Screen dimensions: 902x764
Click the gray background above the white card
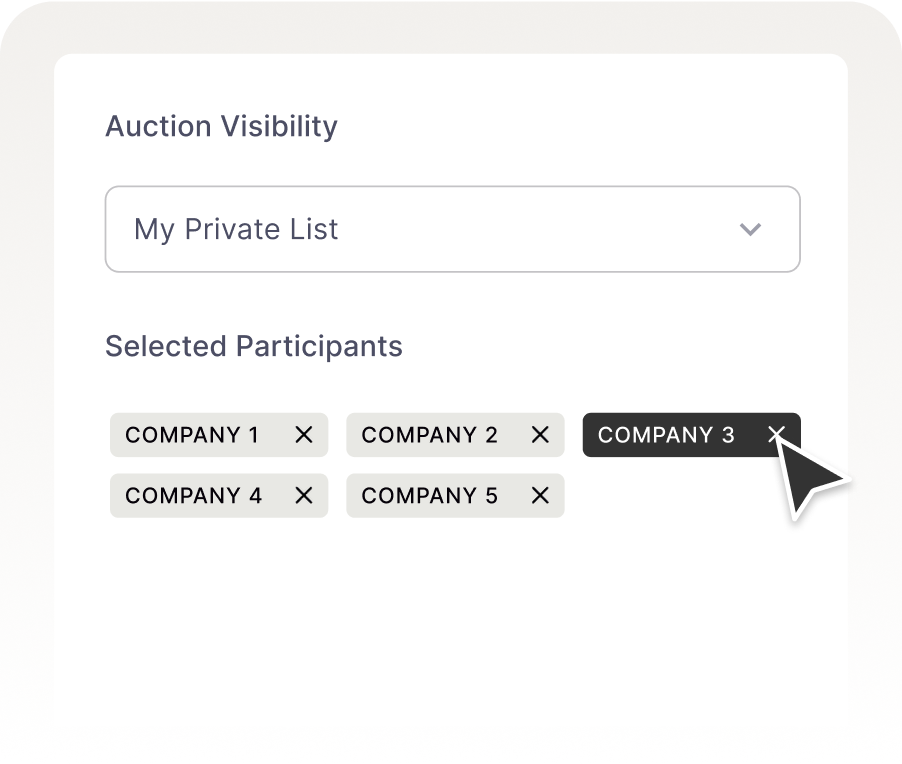click(x=450, y=27)
